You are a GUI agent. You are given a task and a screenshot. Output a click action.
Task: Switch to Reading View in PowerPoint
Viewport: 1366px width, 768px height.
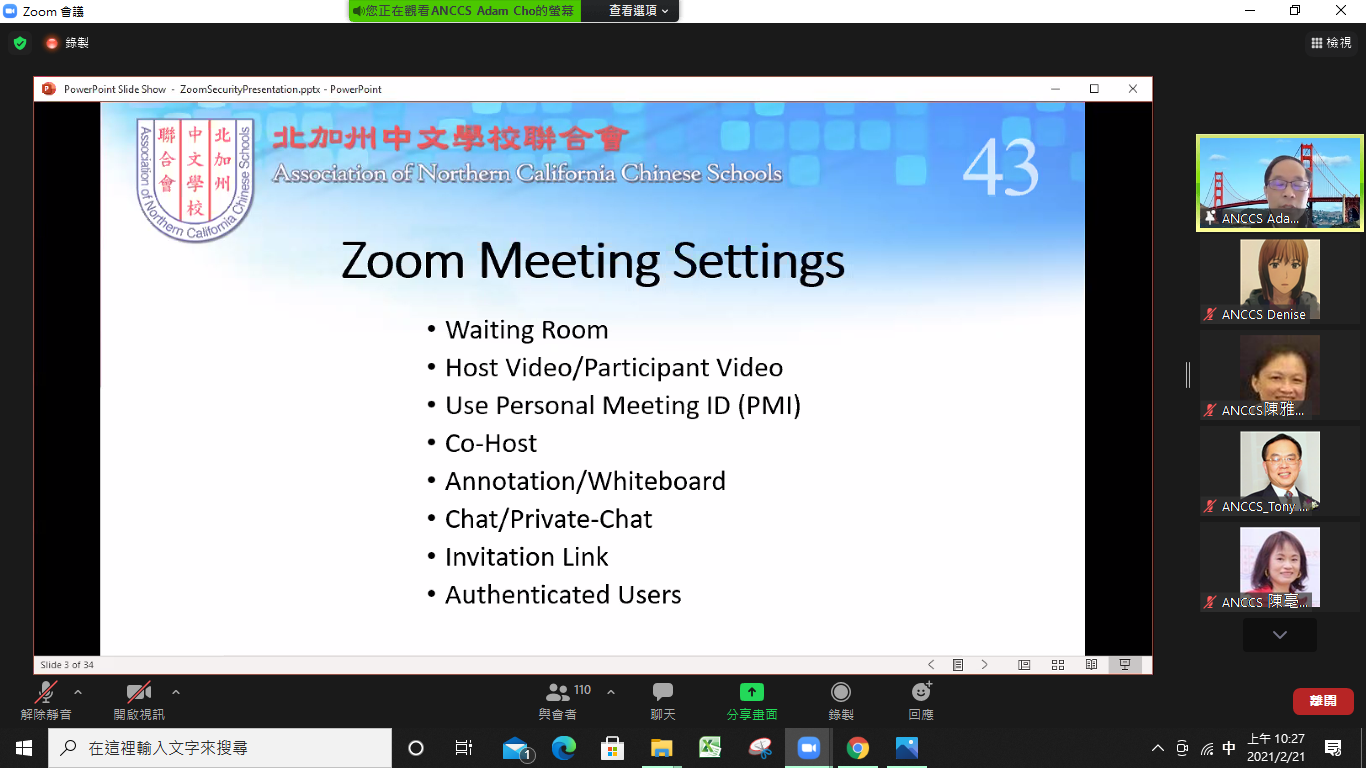[x=1090, y=664]
